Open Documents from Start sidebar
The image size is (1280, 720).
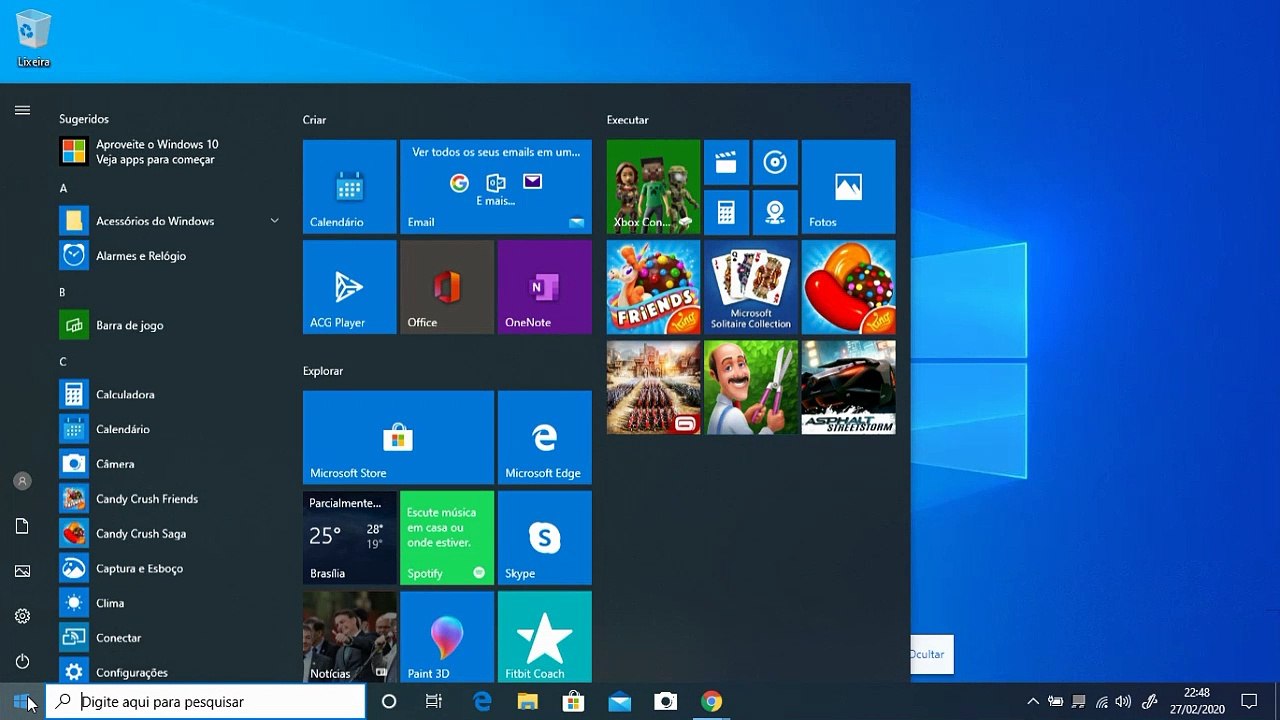[22, 526]
